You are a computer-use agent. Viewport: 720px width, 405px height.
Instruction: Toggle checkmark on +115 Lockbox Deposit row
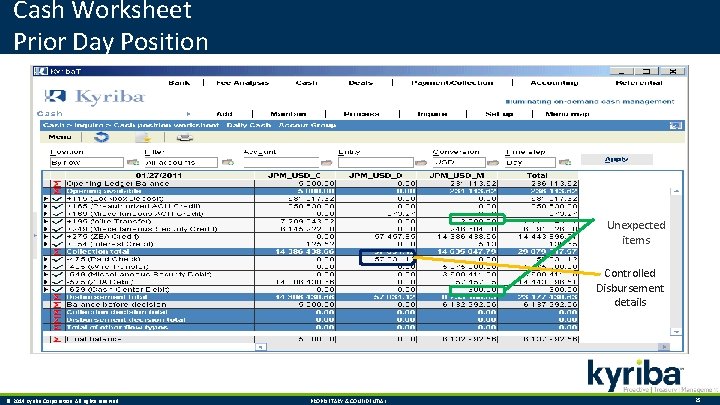57,198
